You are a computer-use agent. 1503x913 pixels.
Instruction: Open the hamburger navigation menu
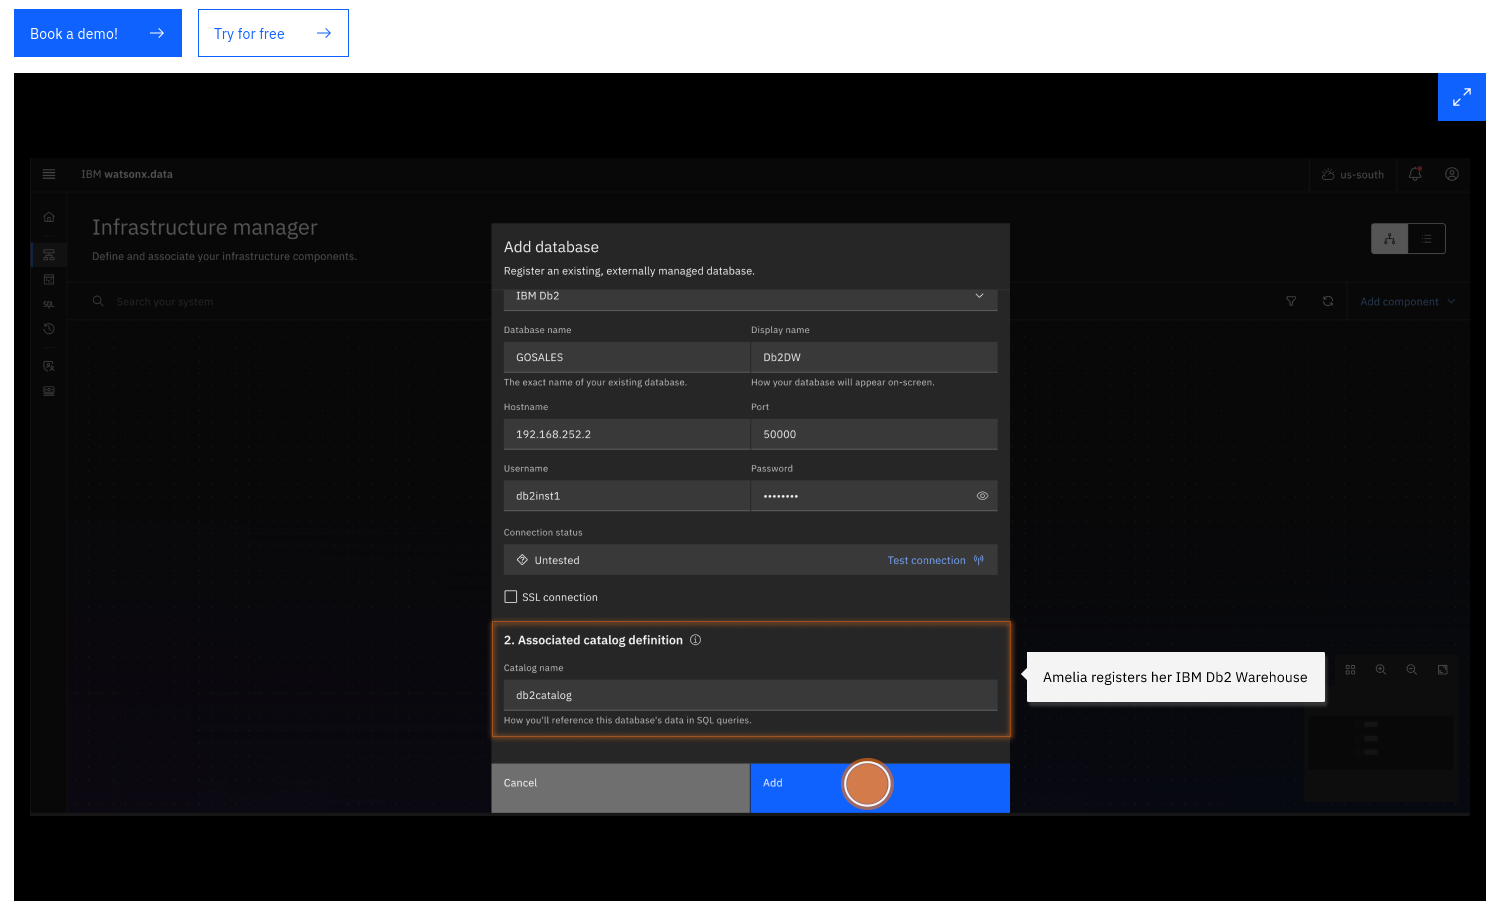[49, 174]
